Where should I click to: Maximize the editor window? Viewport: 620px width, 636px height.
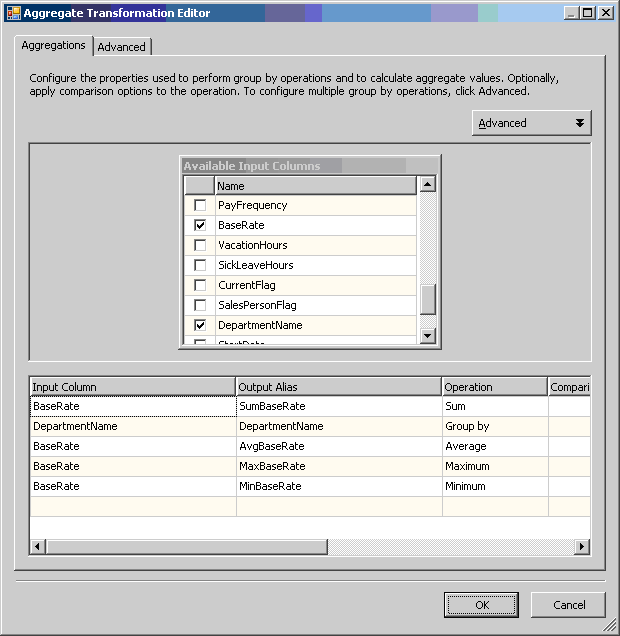coord(588,12)
